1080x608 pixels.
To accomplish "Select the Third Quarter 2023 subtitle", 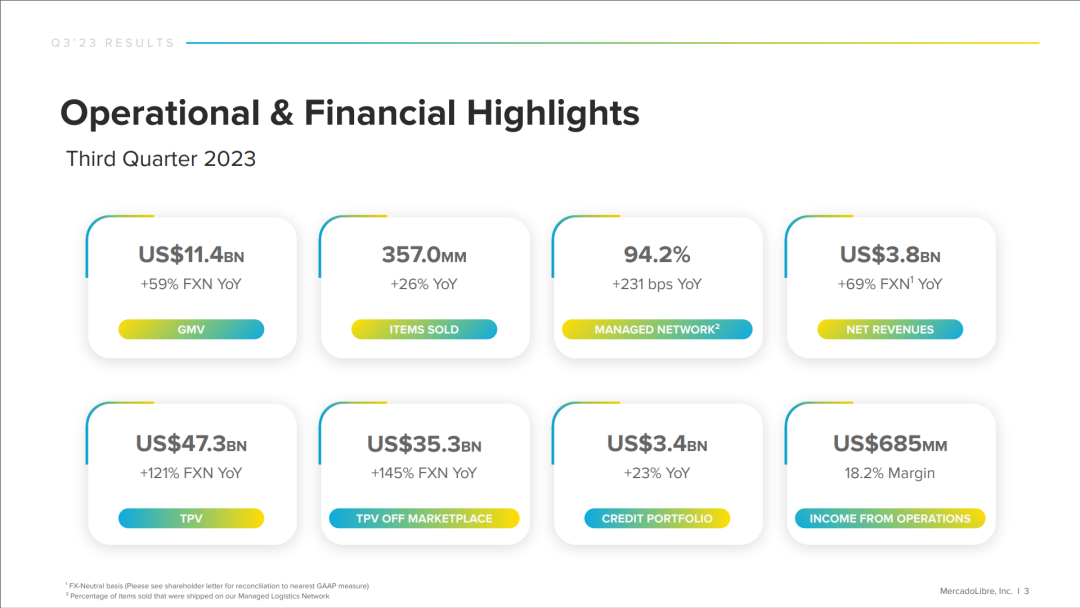I will 160,159.
